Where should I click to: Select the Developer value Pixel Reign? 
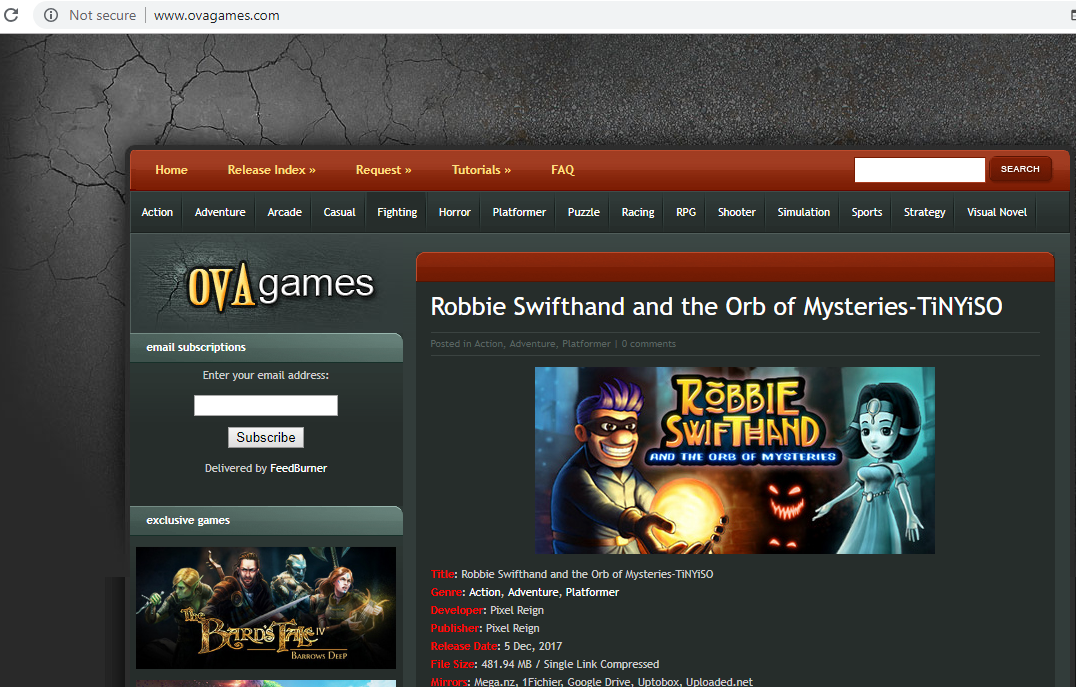[517, 610]
